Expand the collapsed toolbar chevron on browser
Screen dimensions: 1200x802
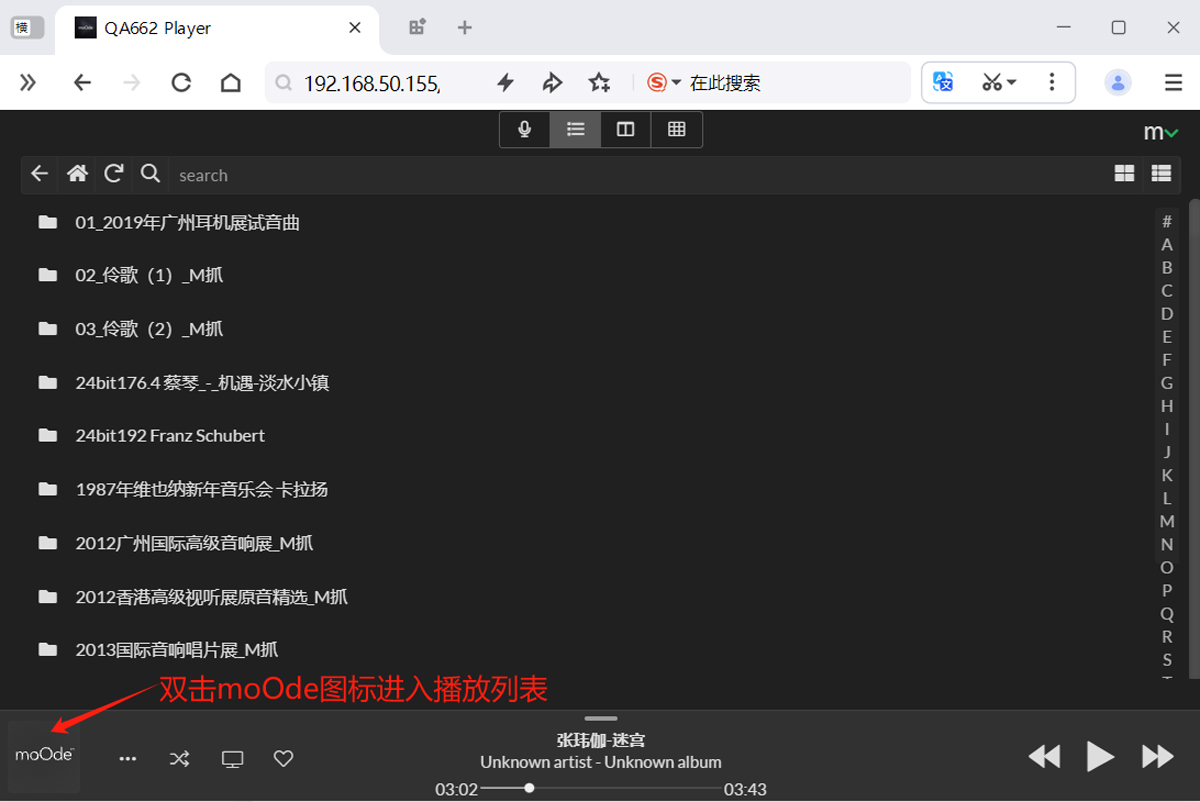(x=27, y=82)
